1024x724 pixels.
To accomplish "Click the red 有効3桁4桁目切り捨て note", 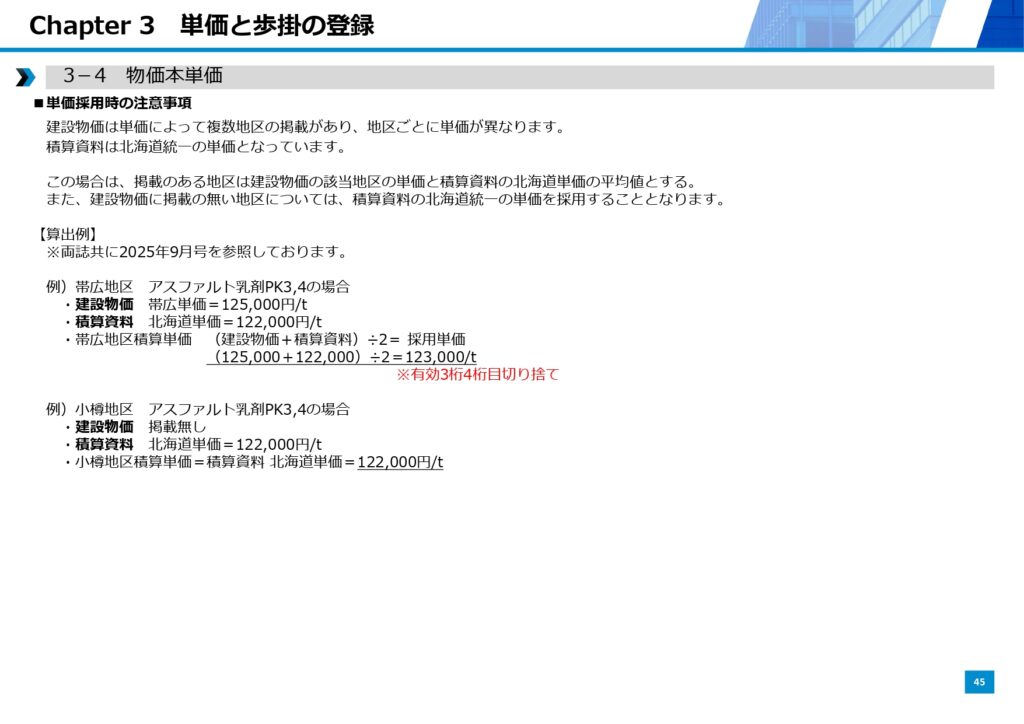I will coord(477,374).
